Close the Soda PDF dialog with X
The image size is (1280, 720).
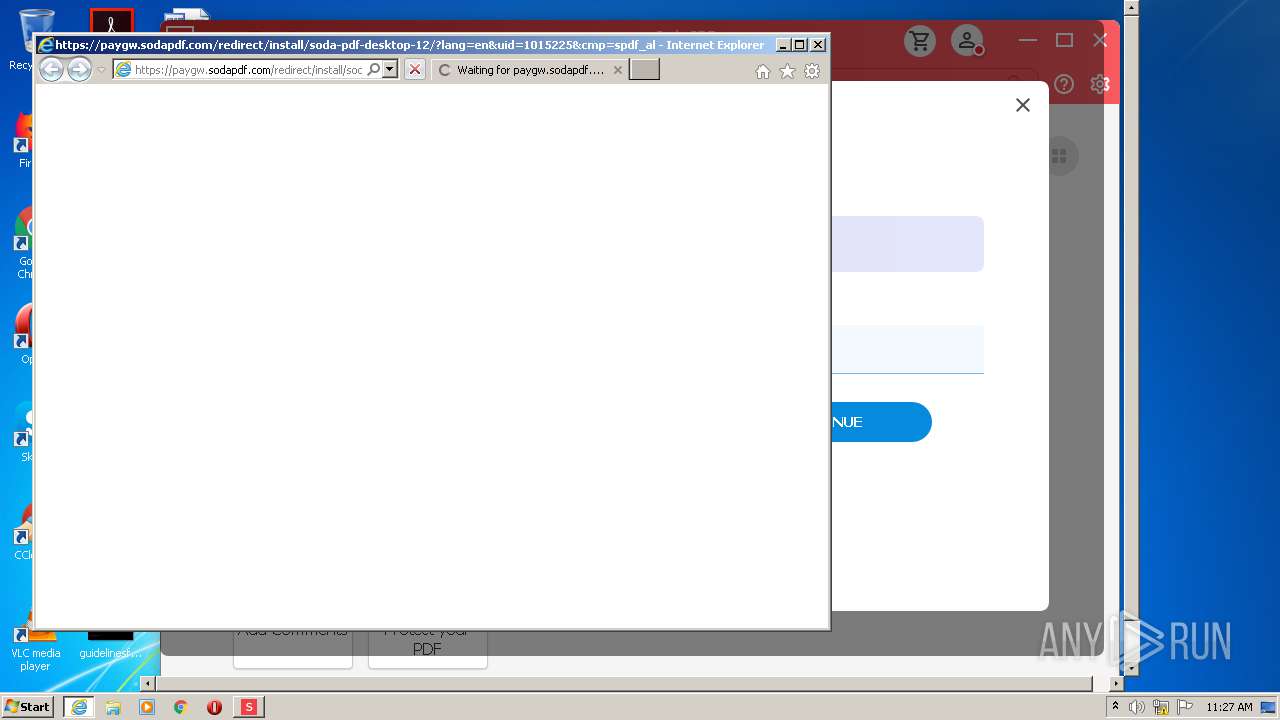[x=1022, y=105]
